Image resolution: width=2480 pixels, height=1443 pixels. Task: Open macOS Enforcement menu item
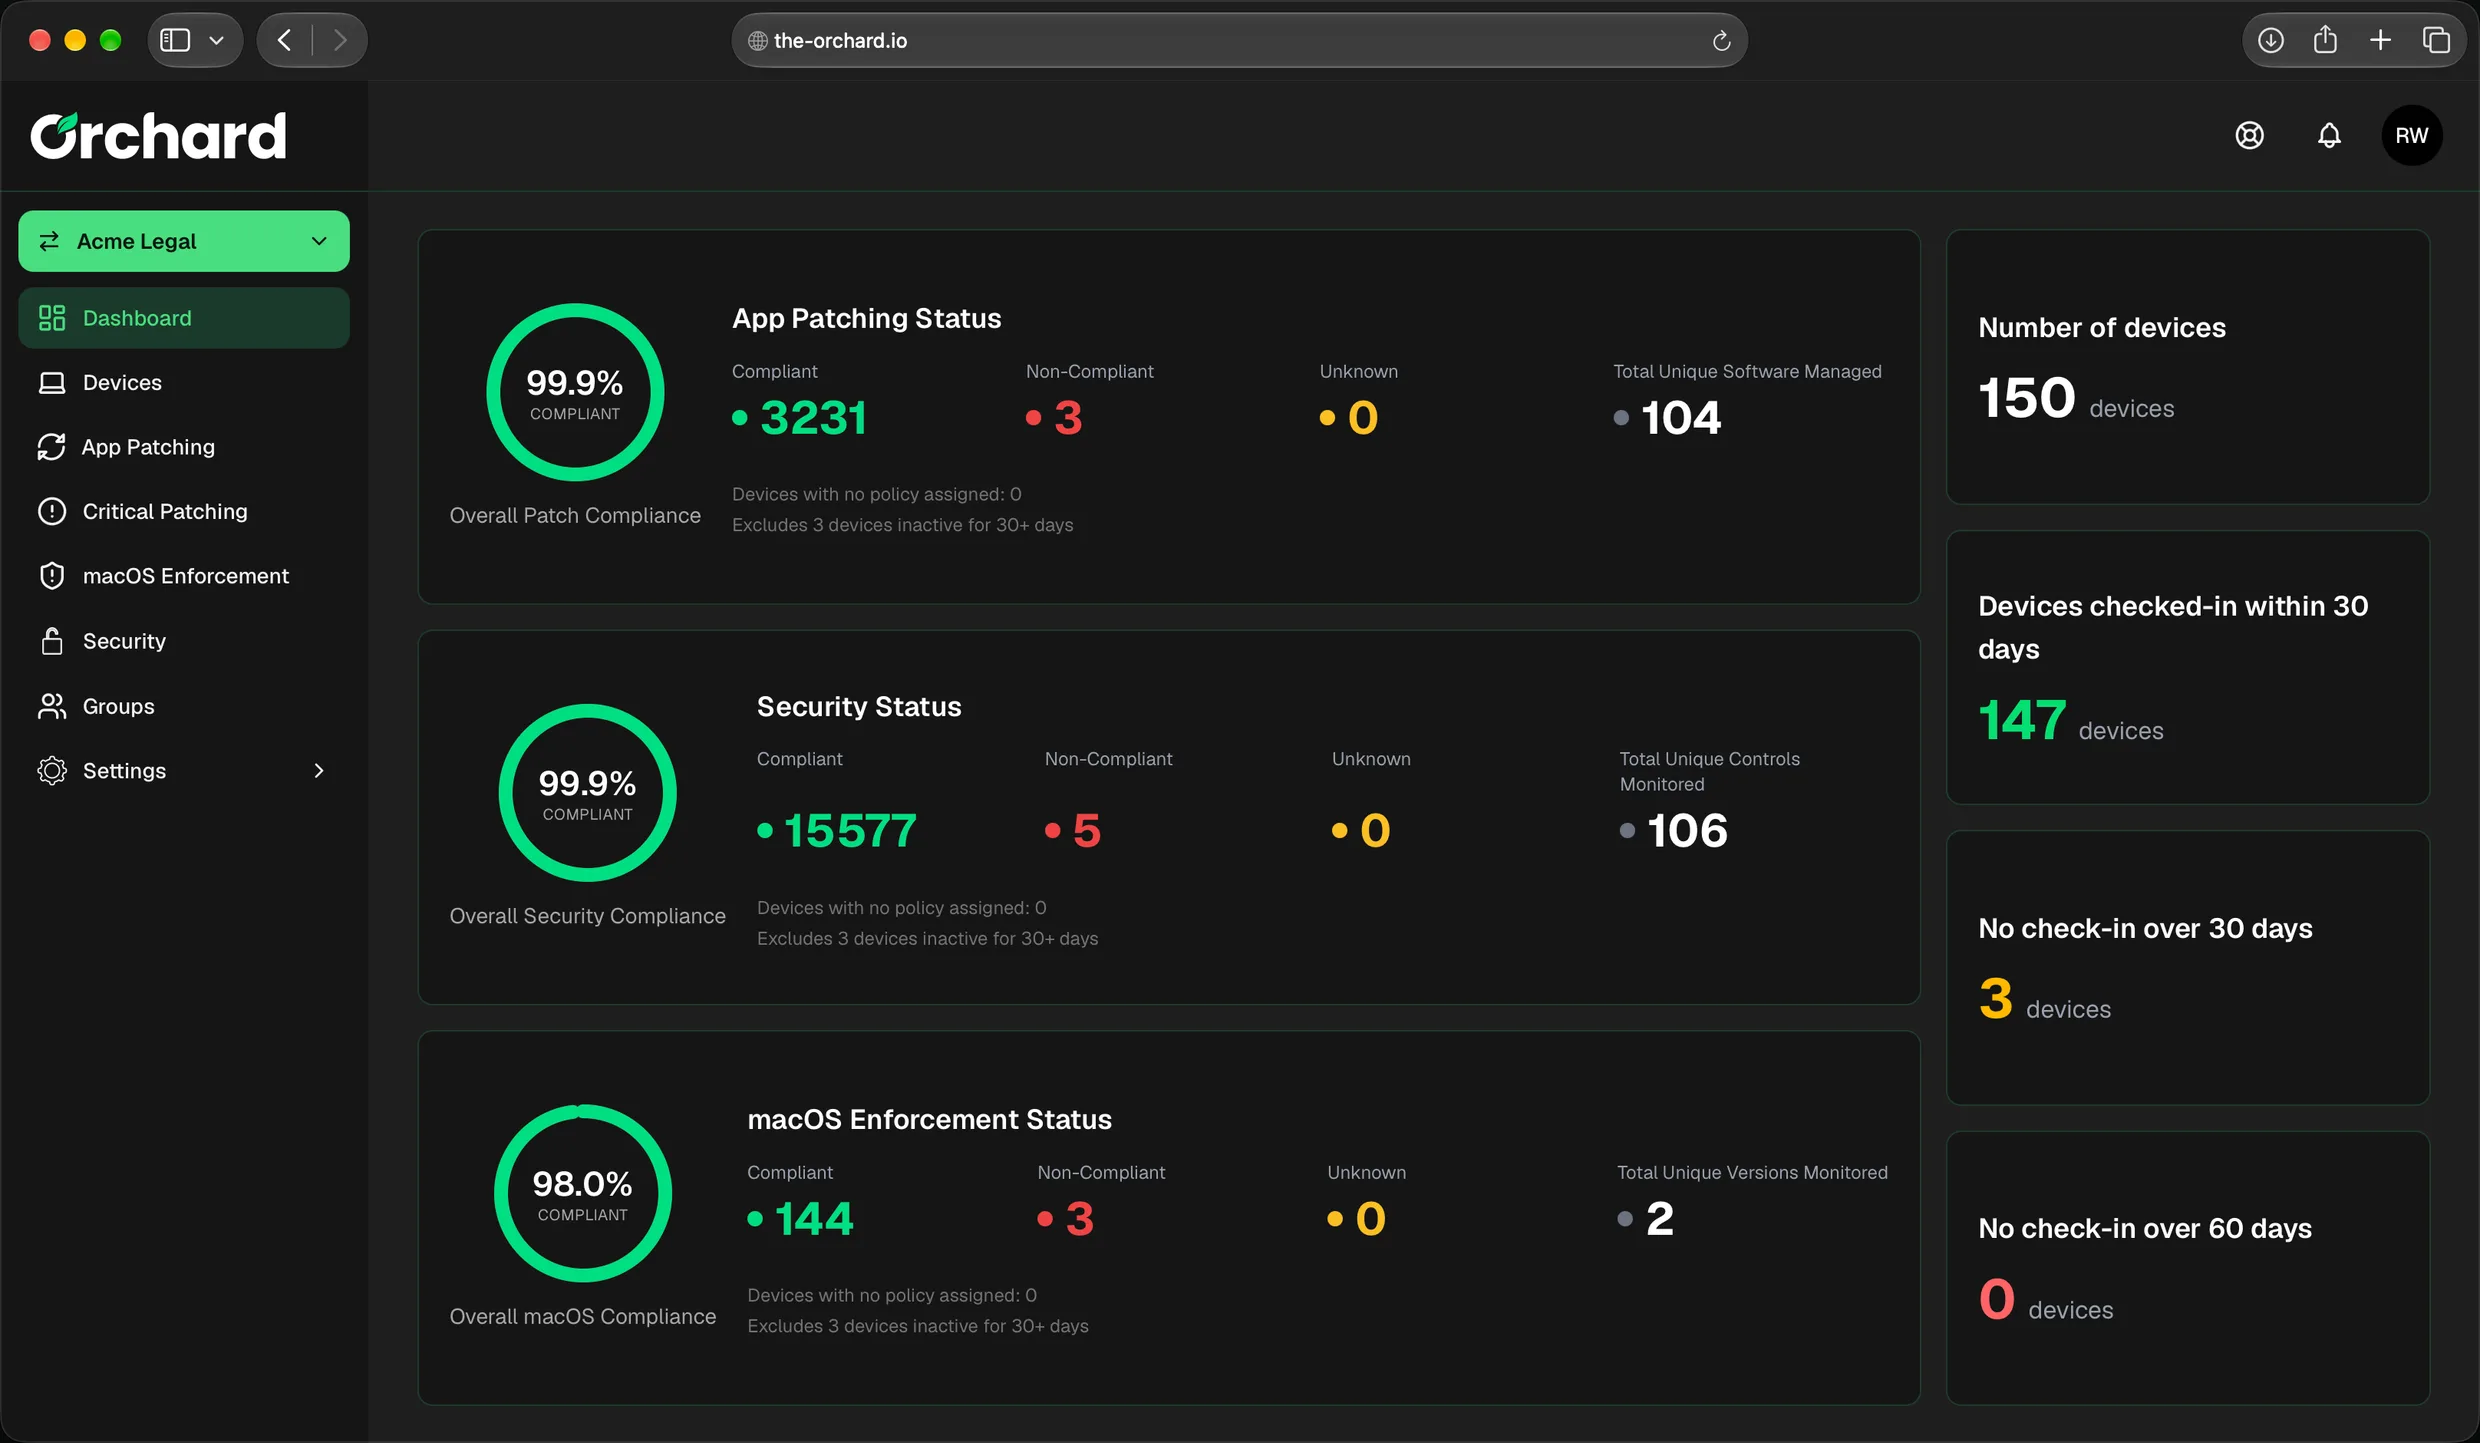(x=186, y=576)
